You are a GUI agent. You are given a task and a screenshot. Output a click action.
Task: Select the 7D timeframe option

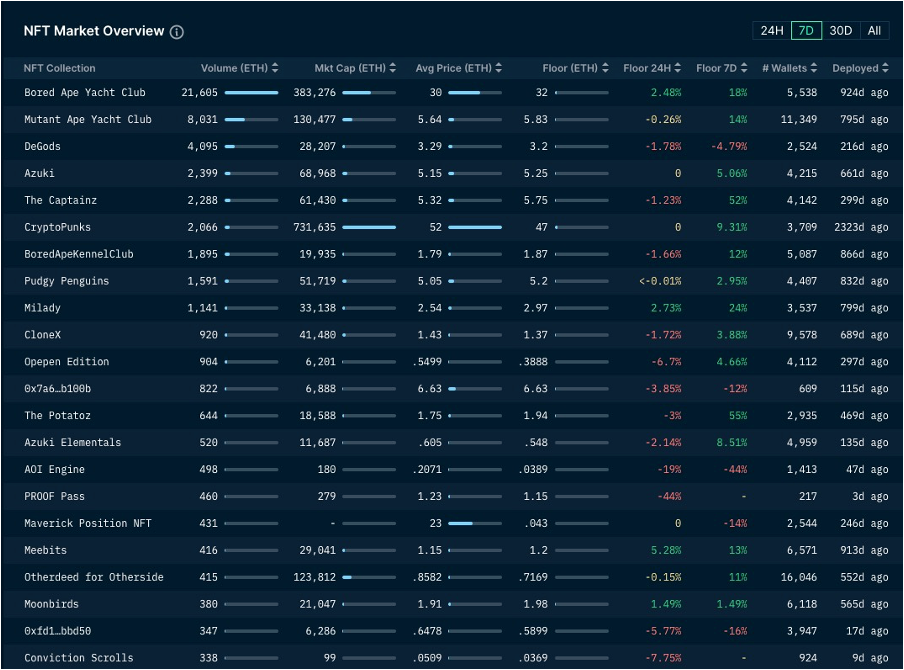[x=805, y=31]
